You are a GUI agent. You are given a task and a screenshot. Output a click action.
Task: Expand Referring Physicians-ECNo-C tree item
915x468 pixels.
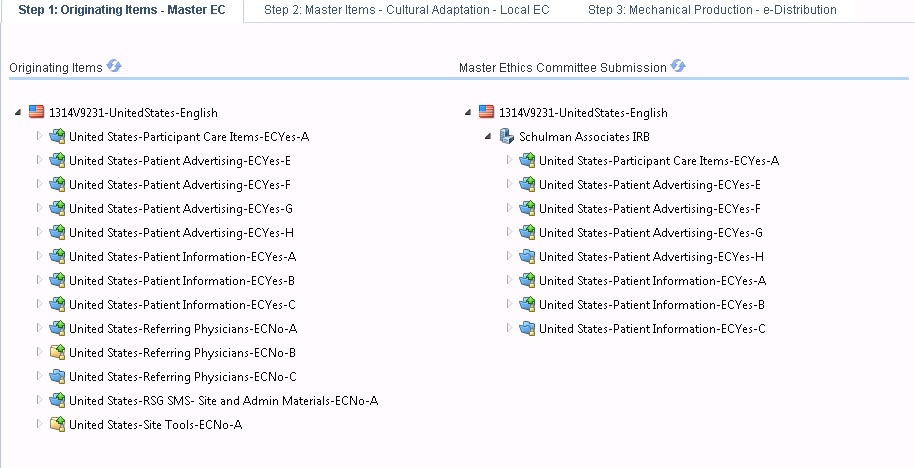(40, 377)
